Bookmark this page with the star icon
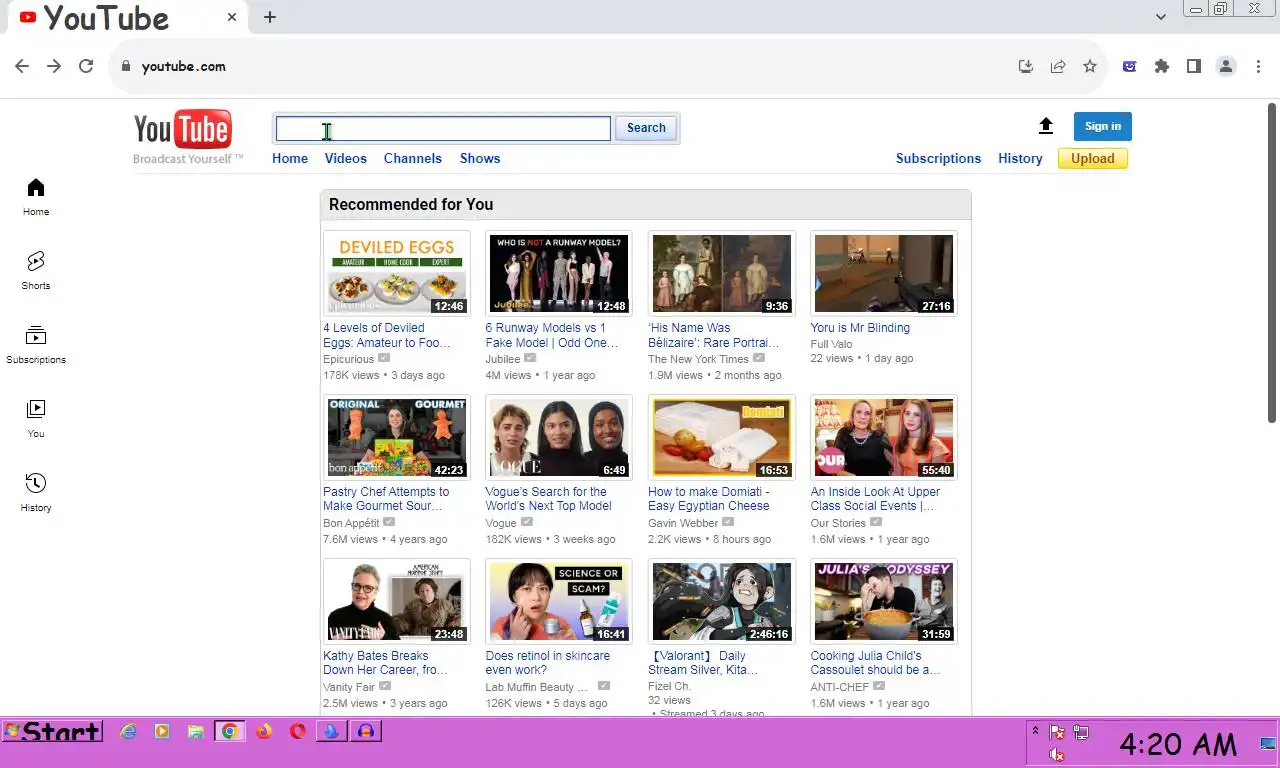This screenshot has height=768, width=1280. [1090, 66]
